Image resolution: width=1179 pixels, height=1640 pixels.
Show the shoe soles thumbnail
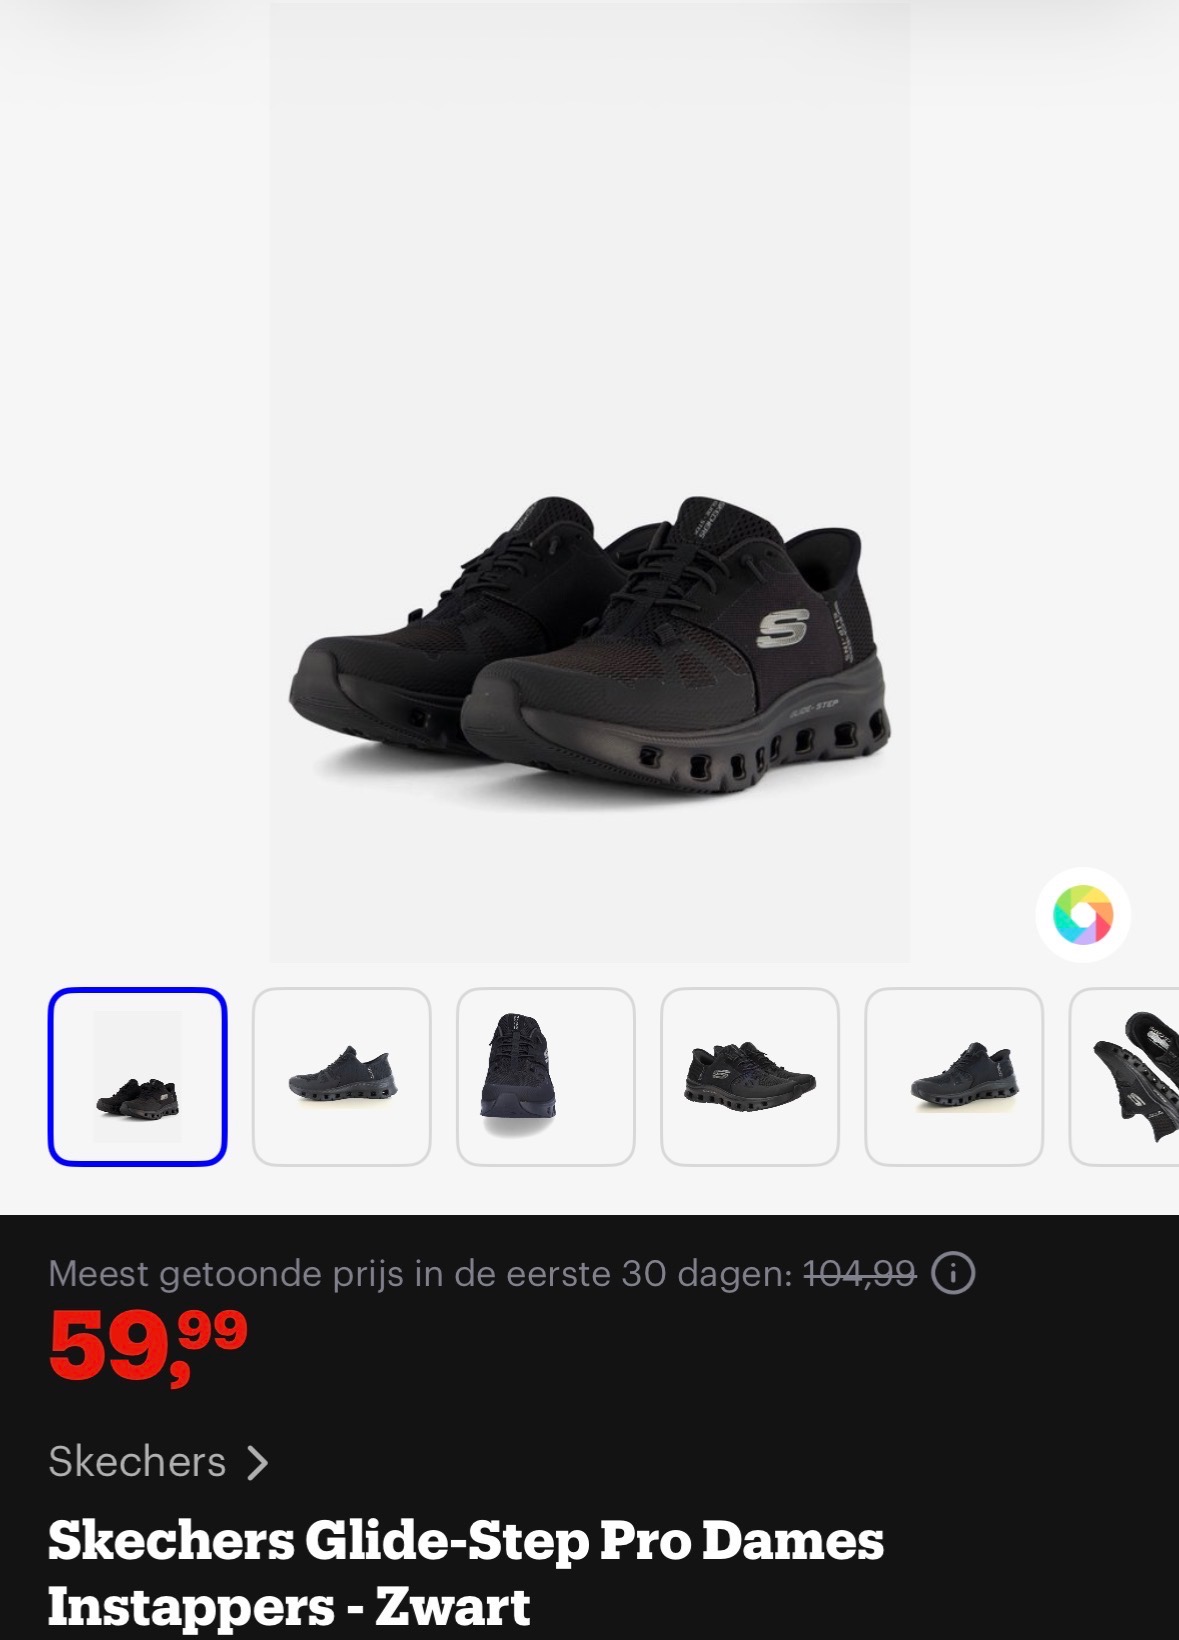point(1125,1077)
